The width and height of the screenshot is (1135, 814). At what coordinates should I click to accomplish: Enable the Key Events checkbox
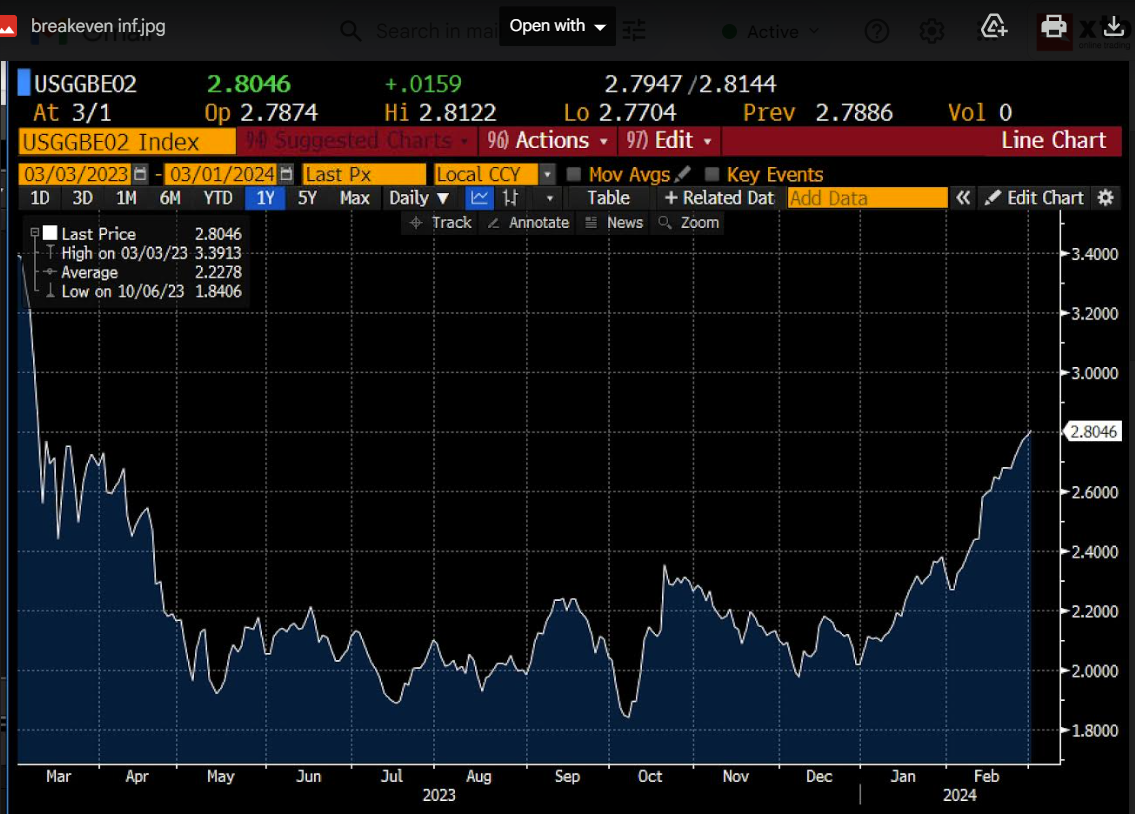pos(712,175)
